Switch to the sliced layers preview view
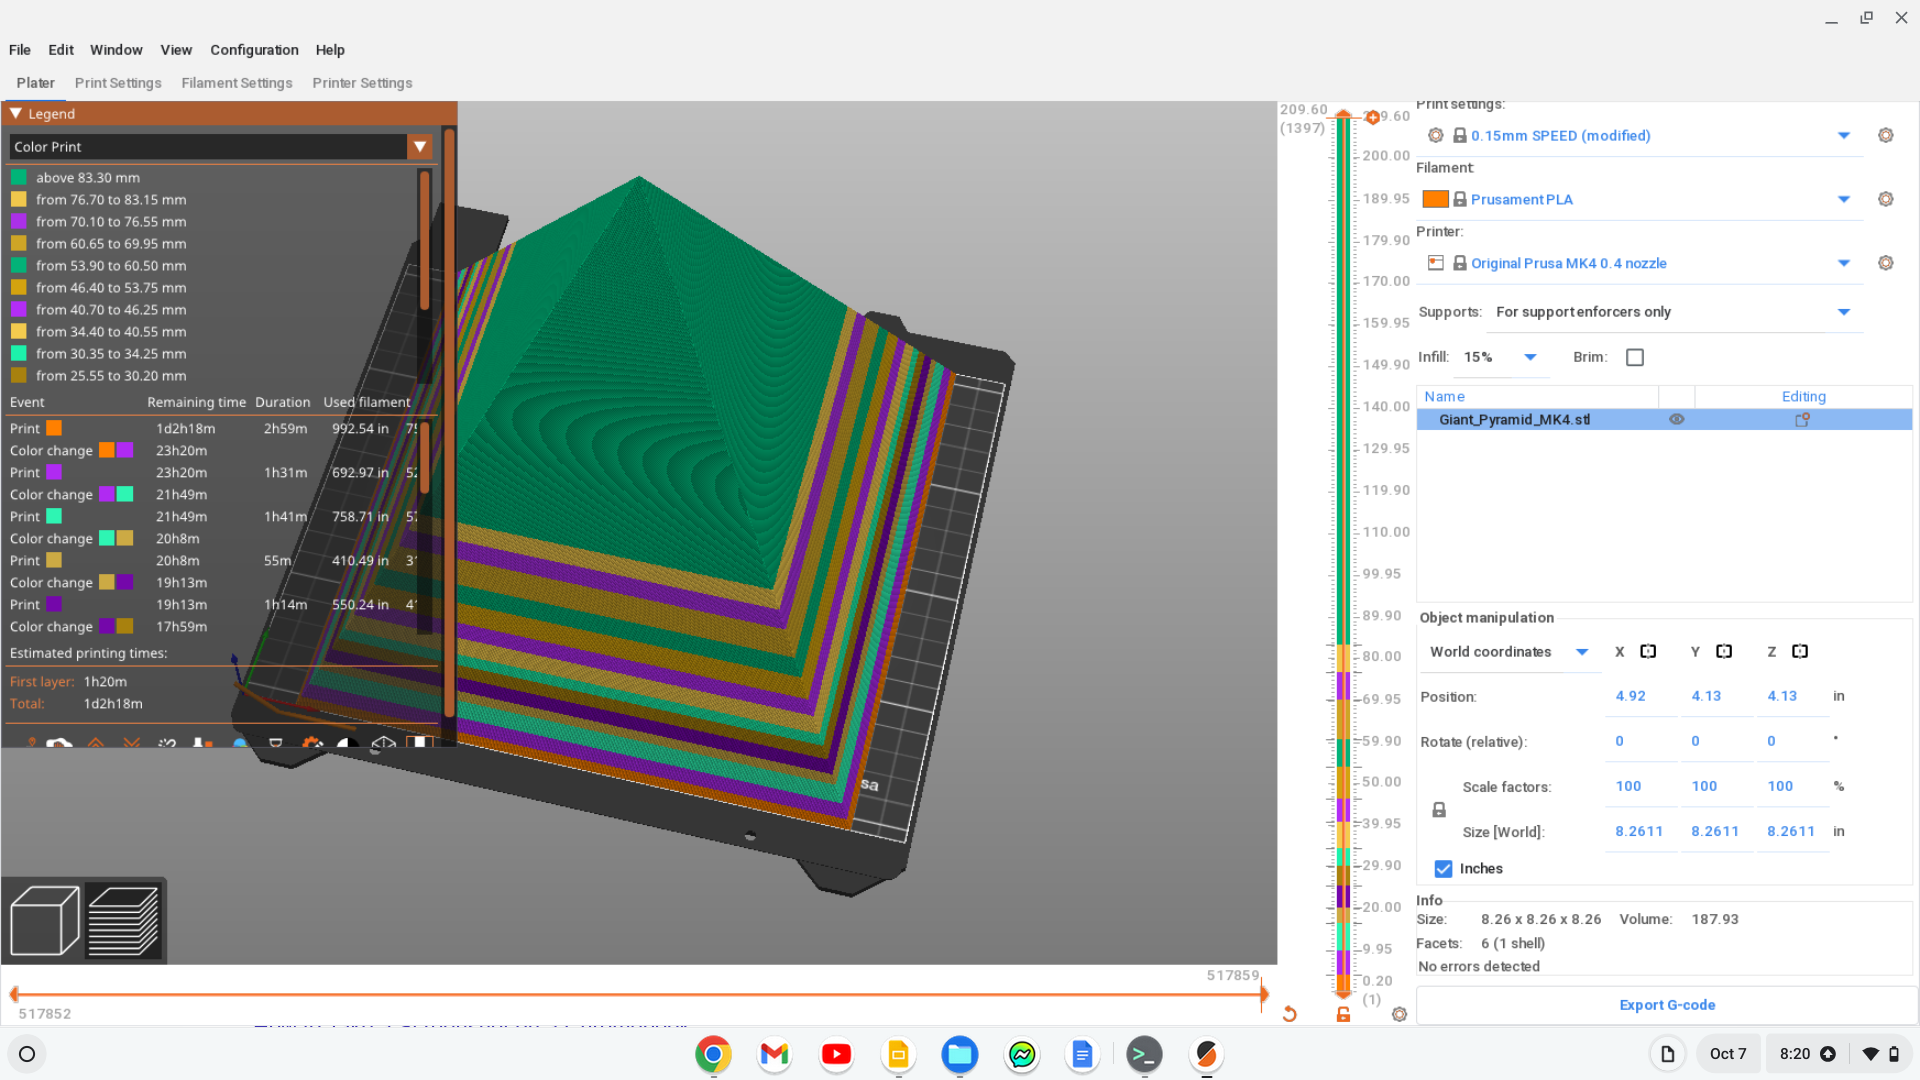The width and height of the screenshot is (1920, 1080). click(x=123, y=920)
